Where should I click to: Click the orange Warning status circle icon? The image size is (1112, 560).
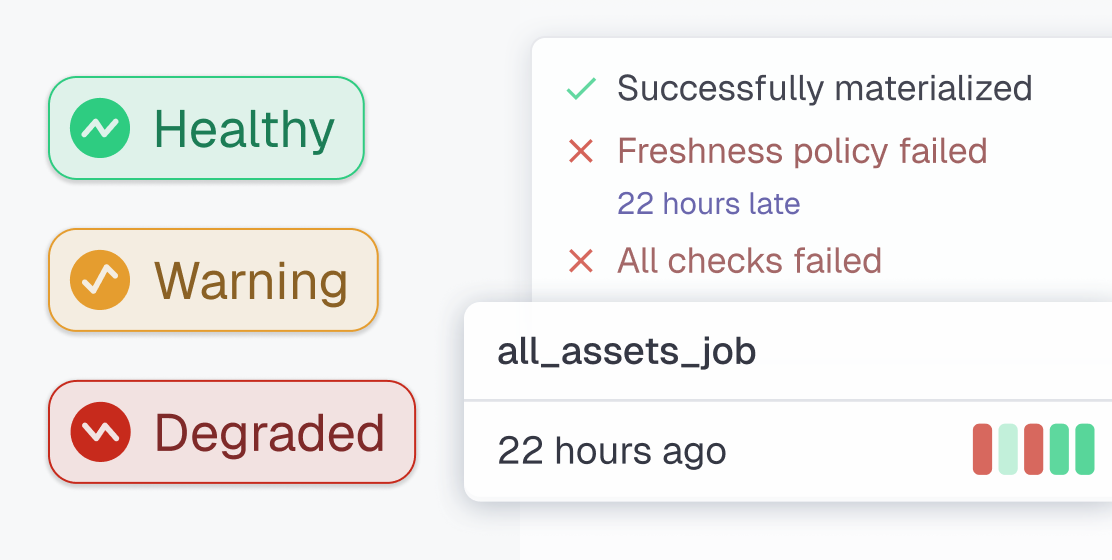coord(100,280)
